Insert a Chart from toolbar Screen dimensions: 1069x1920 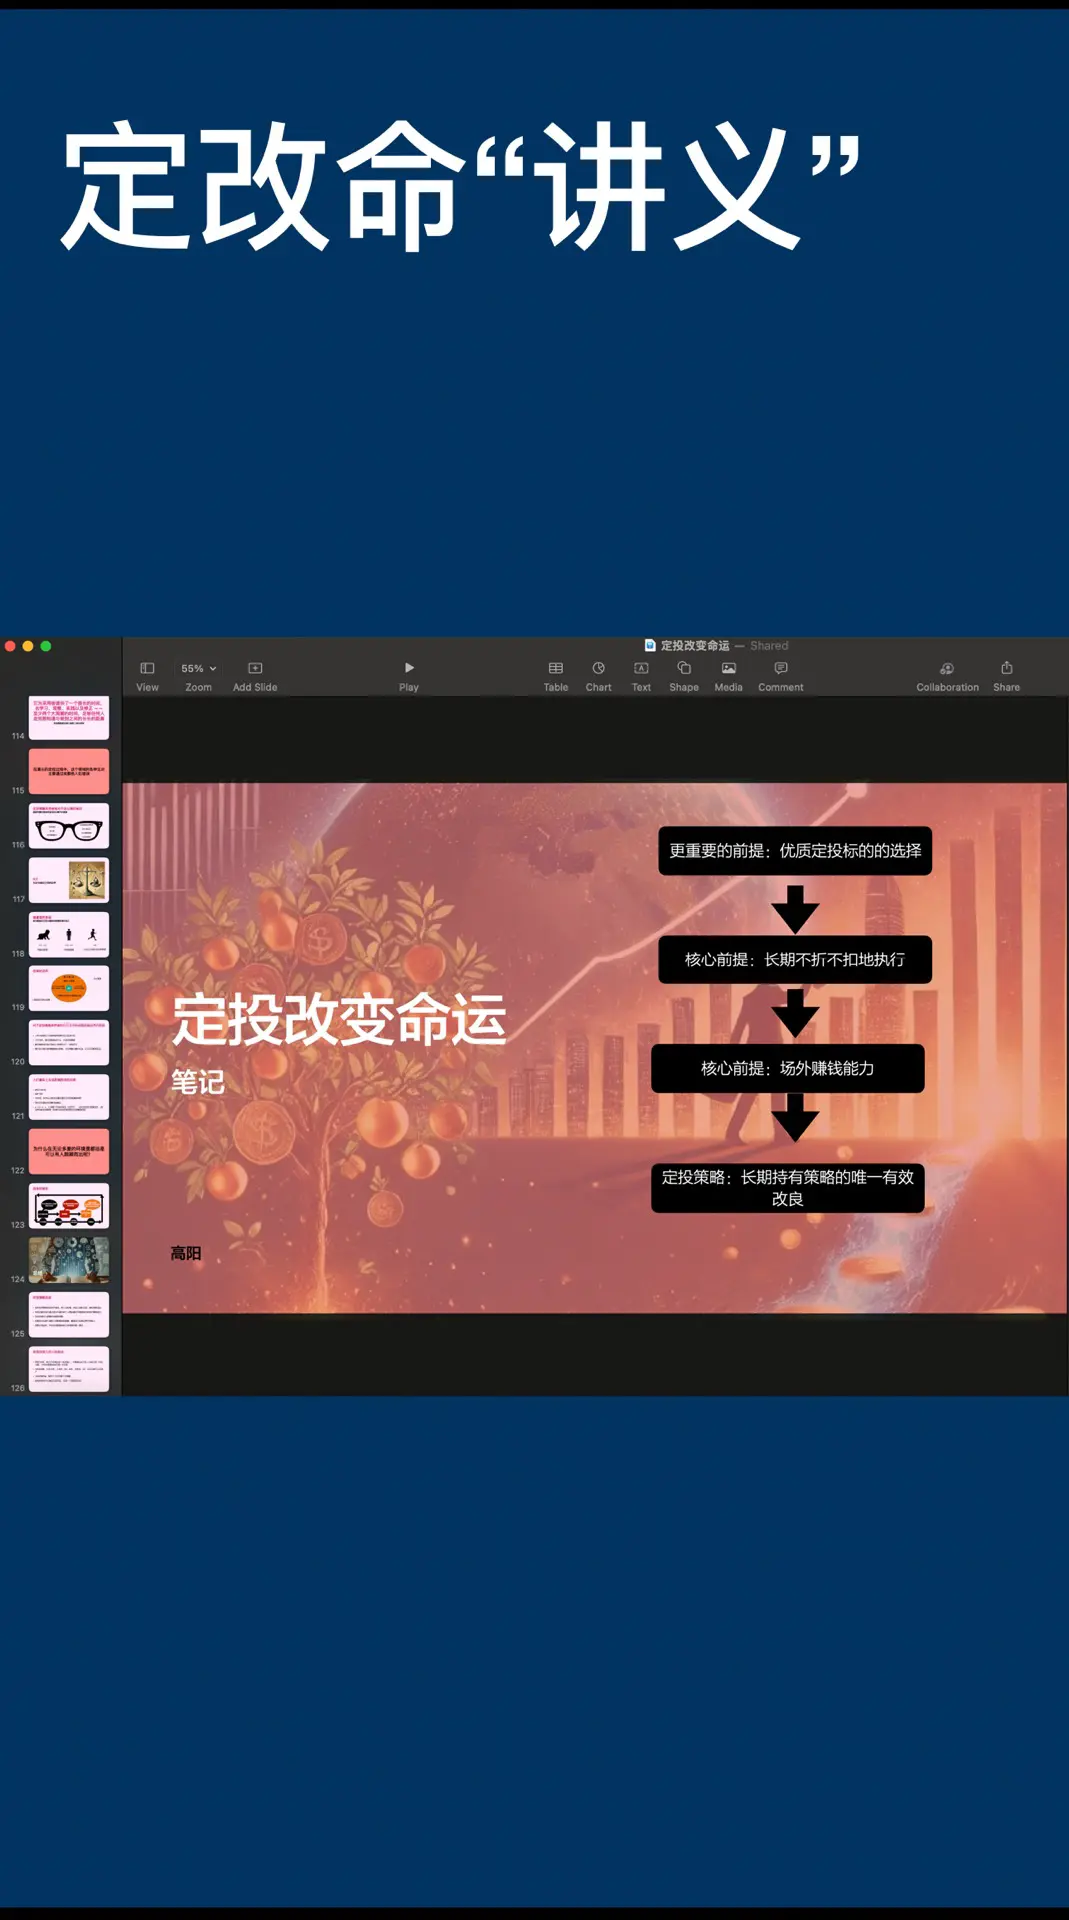tap(598, 669)
